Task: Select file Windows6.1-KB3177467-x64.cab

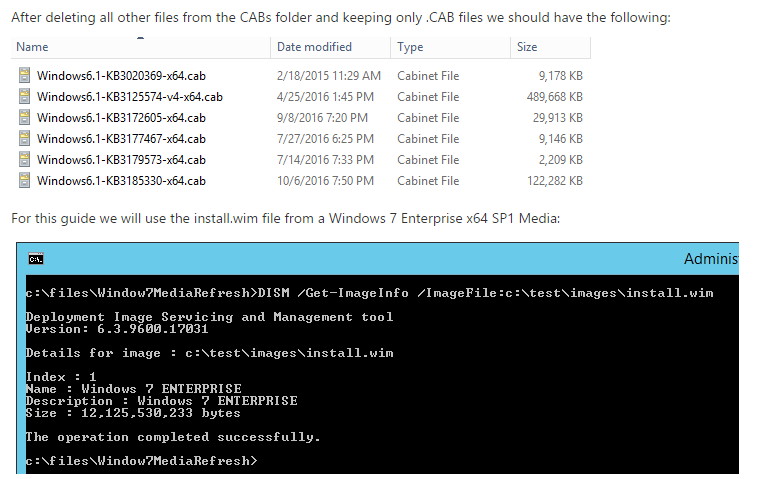Action: click(x=121, y=139)
